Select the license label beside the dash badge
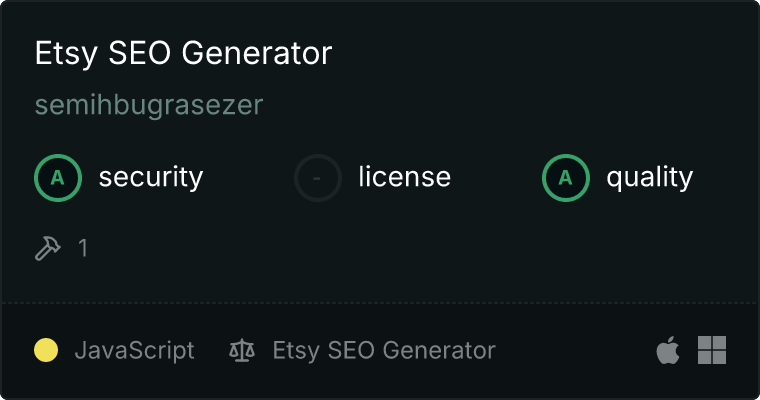The width and height of the screenshot is (760, 400). (x=404, y=178)
